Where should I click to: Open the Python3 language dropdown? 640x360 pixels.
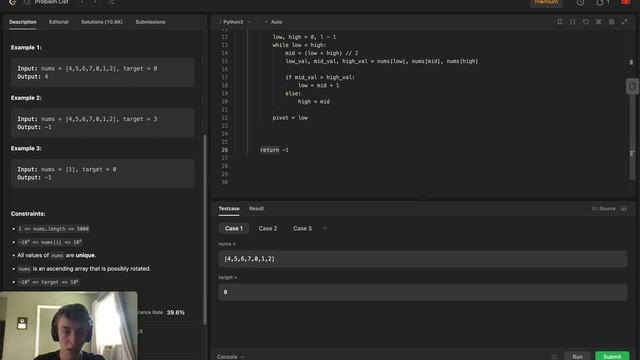[236, 22]
